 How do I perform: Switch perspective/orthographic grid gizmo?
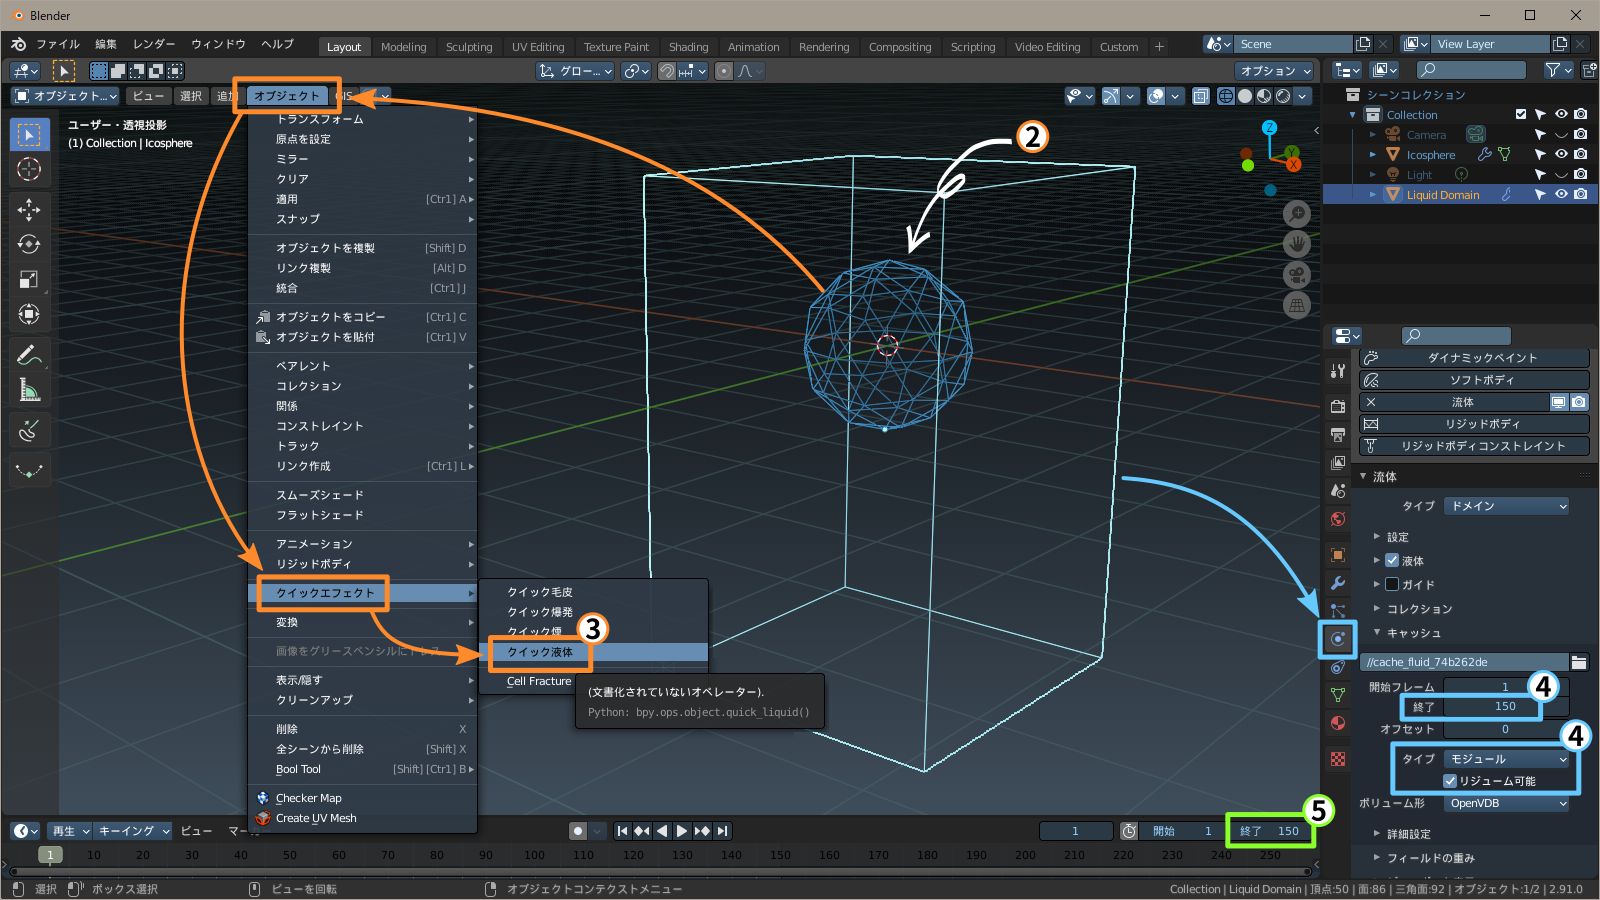(1297, 305)
